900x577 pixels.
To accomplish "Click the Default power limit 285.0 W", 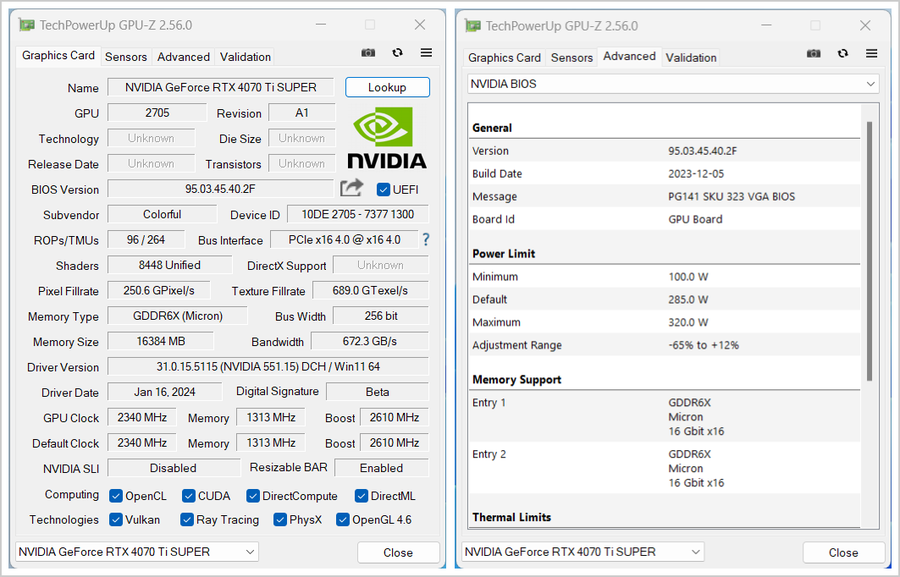I will tap(688, 299).
